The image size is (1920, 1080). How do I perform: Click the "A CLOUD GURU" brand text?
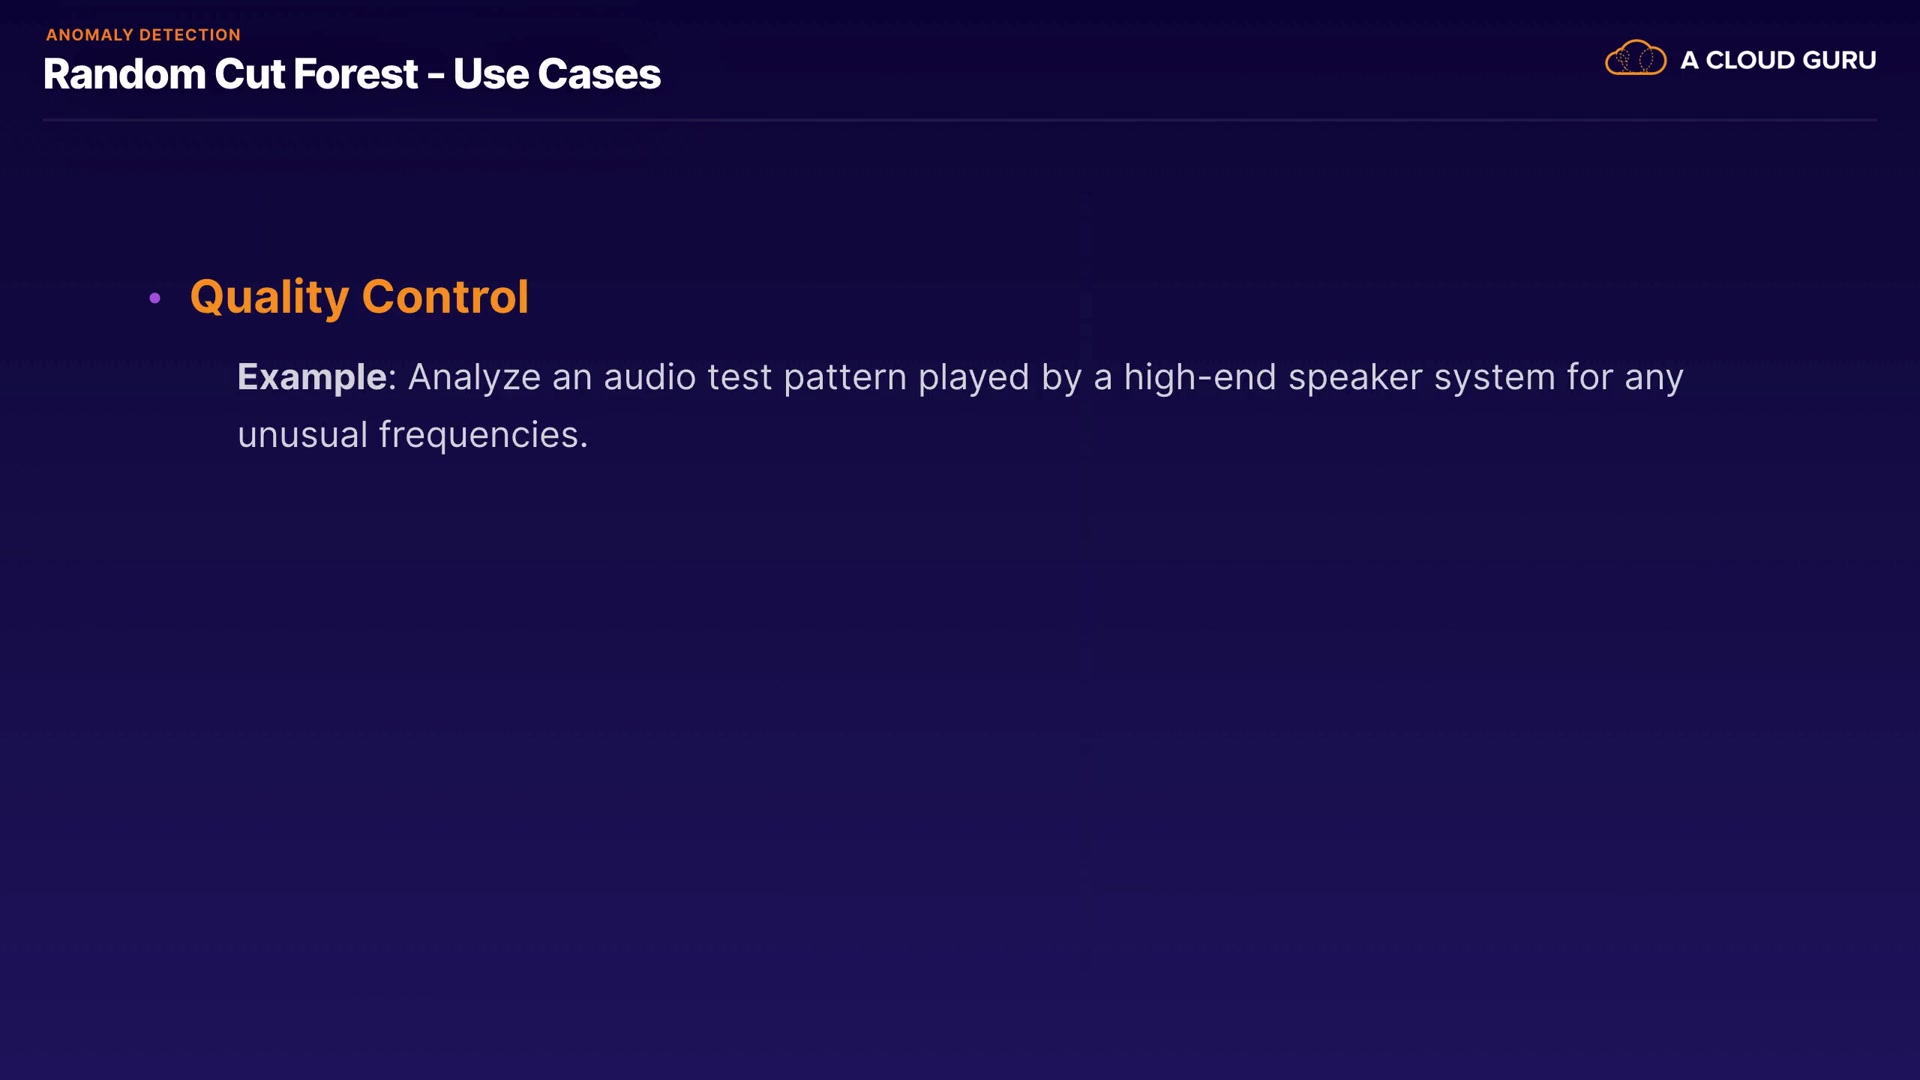(x=1777, y=60)
